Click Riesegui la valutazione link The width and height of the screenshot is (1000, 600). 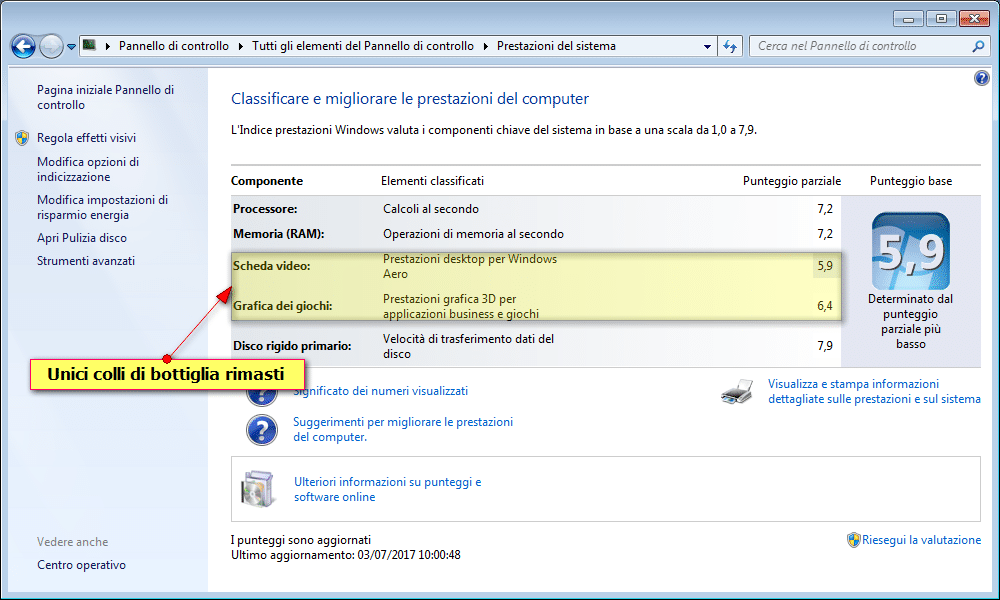click(x=921, y=539)
